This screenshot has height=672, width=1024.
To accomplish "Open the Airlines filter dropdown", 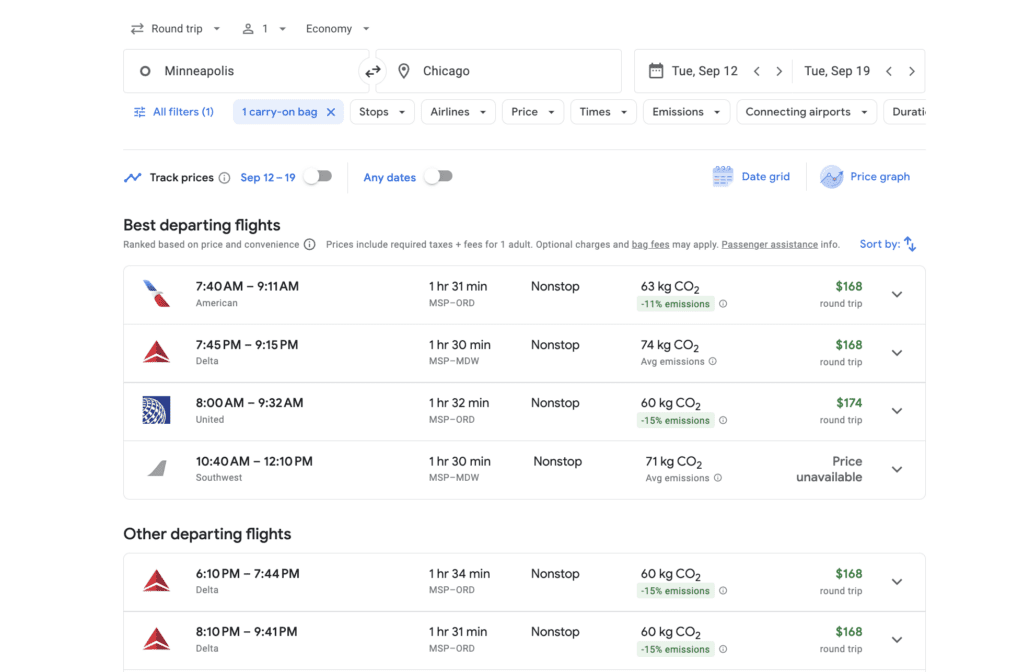I will [457, 111].
